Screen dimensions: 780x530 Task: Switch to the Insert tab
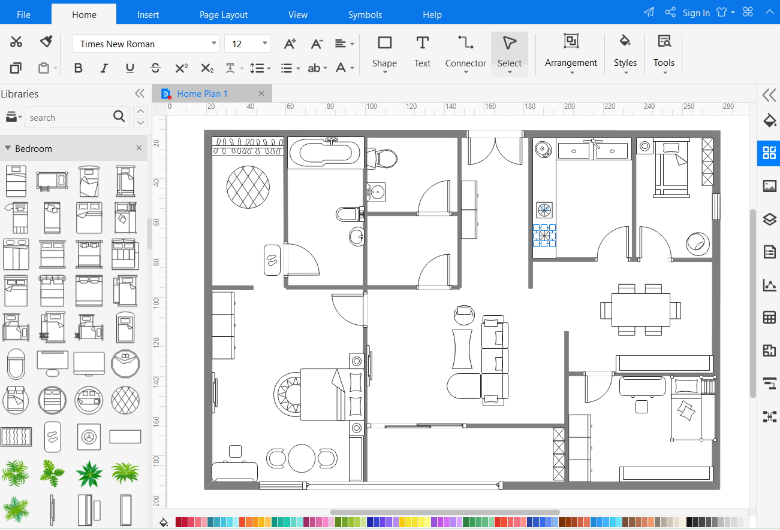point(148,14)
